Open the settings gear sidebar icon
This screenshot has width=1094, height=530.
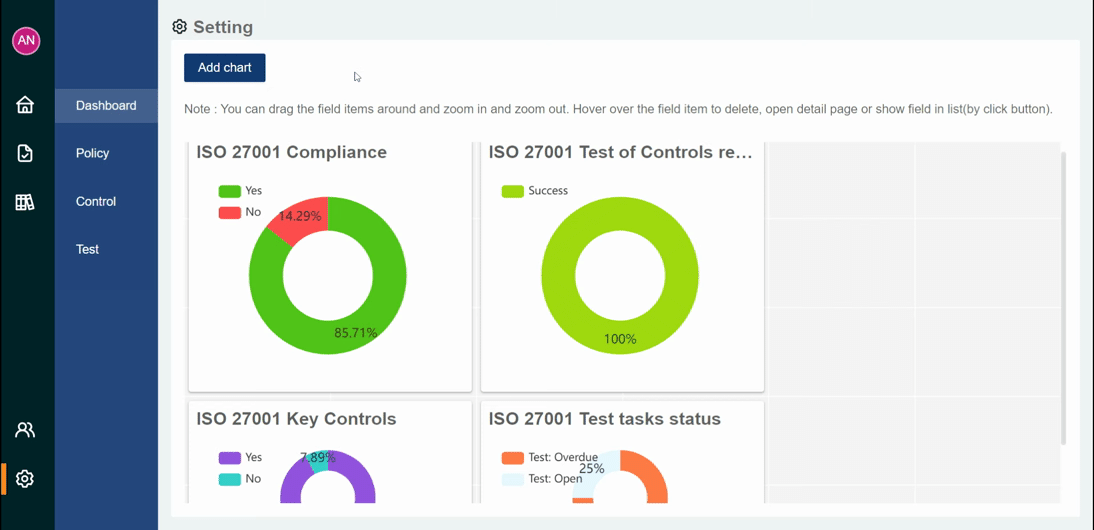25,478
